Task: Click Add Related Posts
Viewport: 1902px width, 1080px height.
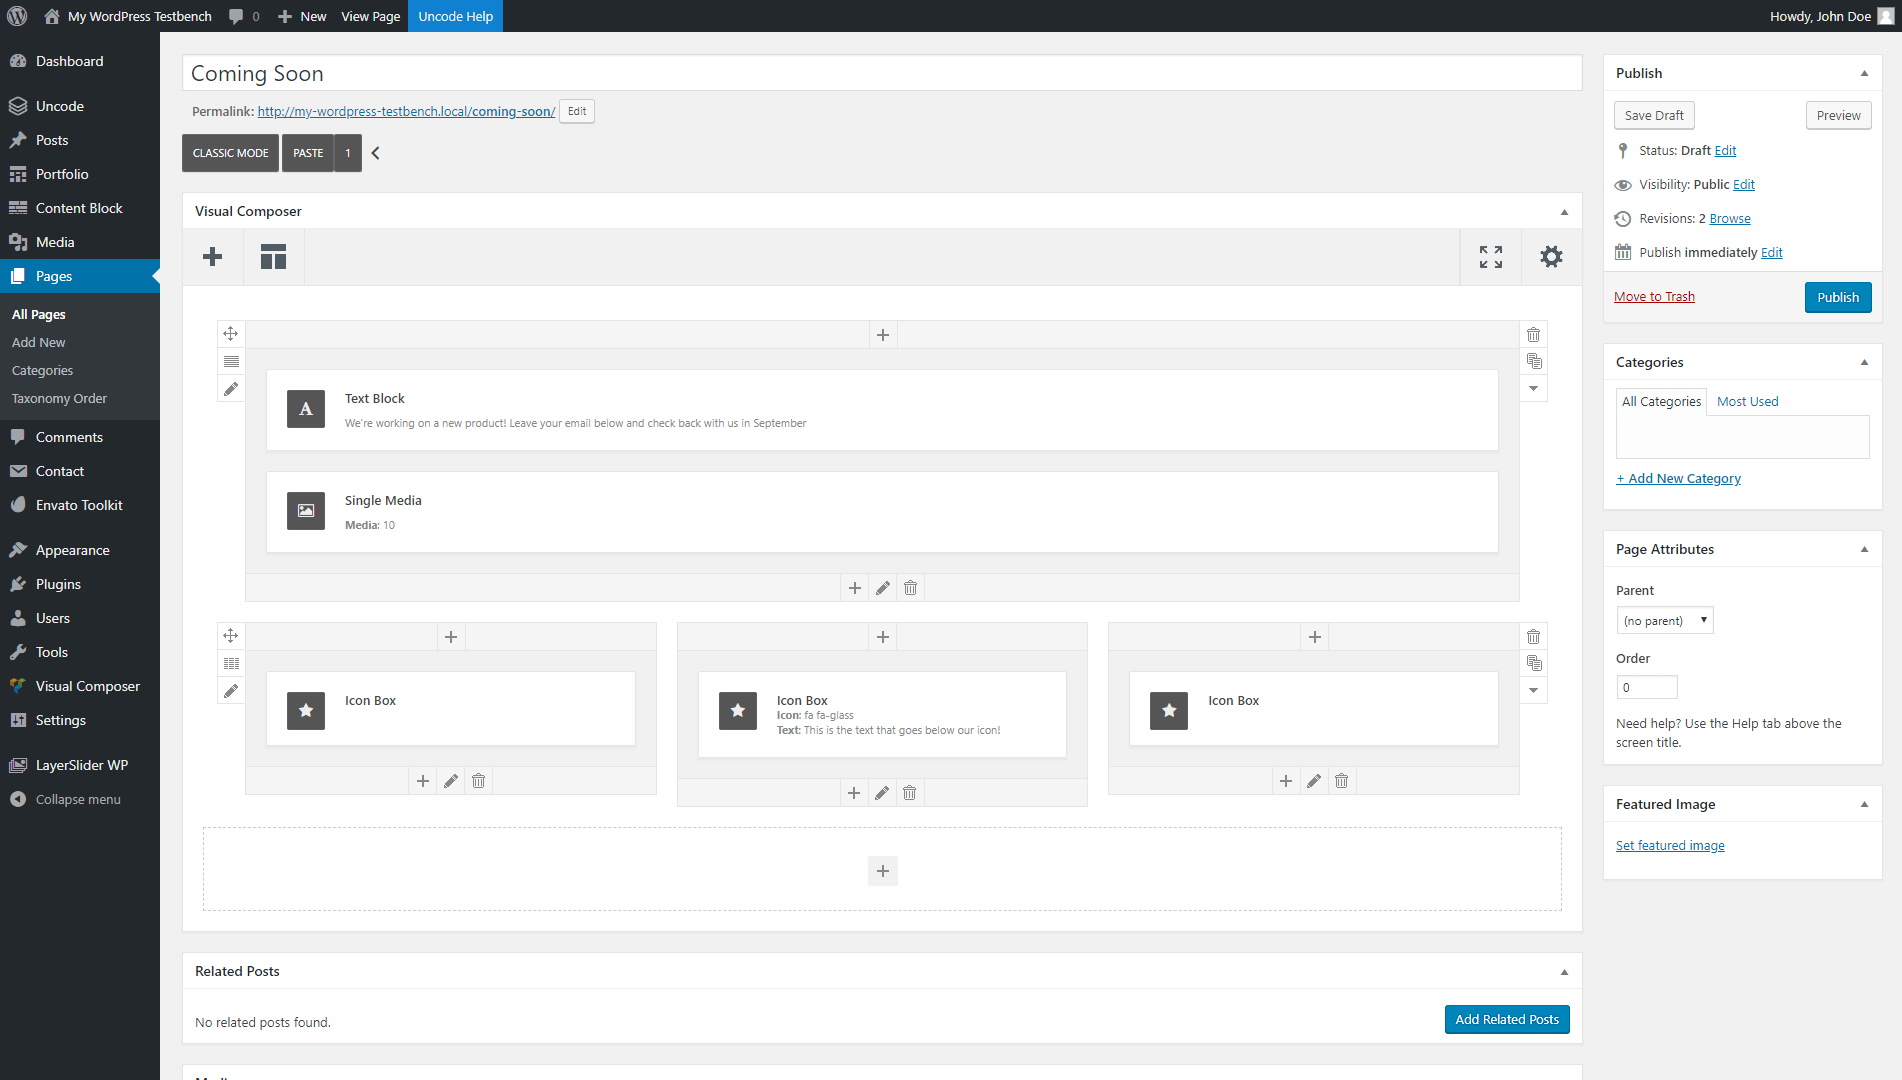Action: click(1507, 1019)
